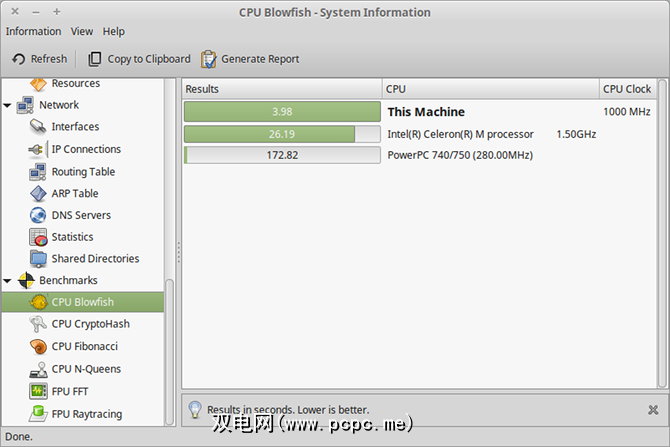The image size is (670, 447).
Task: Click the Network category icon
Action: (25, 105)
